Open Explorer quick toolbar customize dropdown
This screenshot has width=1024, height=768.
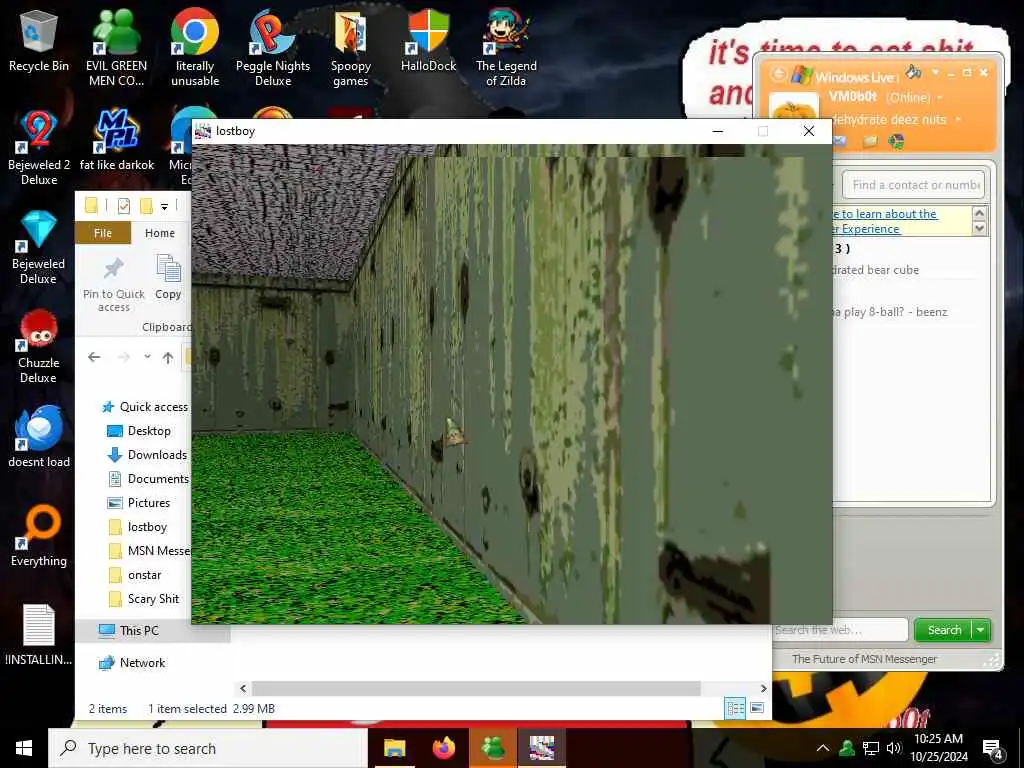(165, 207)
